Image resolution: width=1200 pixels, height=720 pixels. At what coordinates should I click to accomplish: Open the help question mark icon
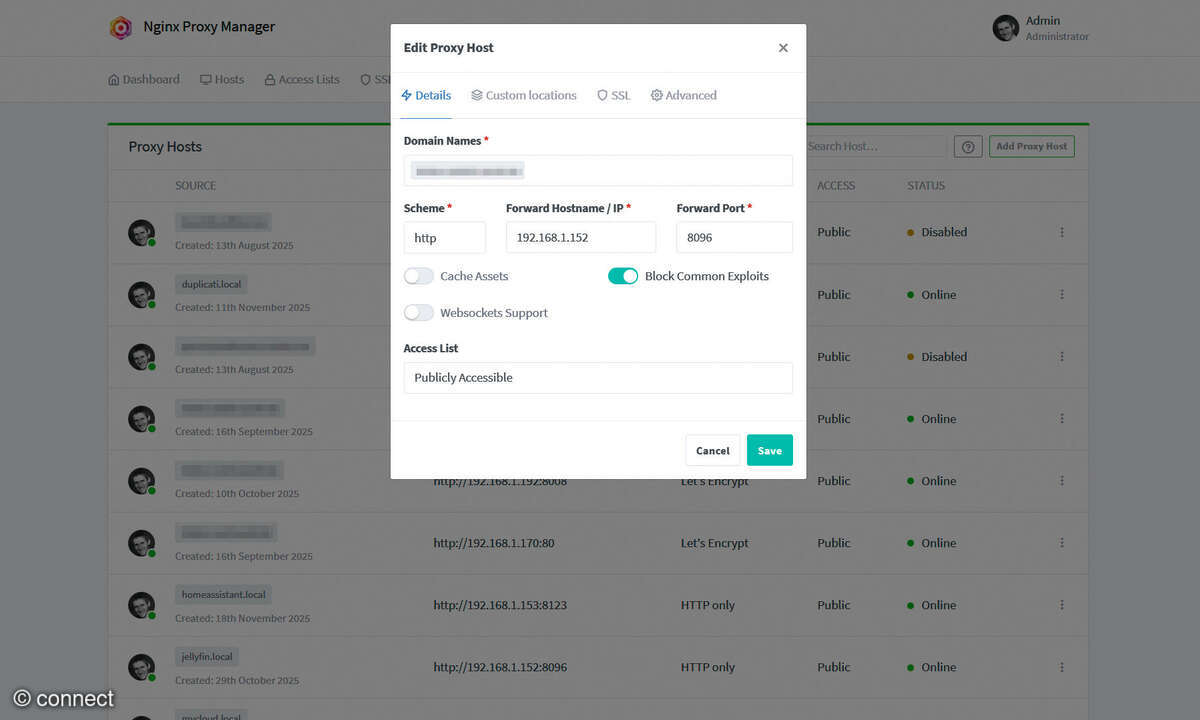(967, 146)
